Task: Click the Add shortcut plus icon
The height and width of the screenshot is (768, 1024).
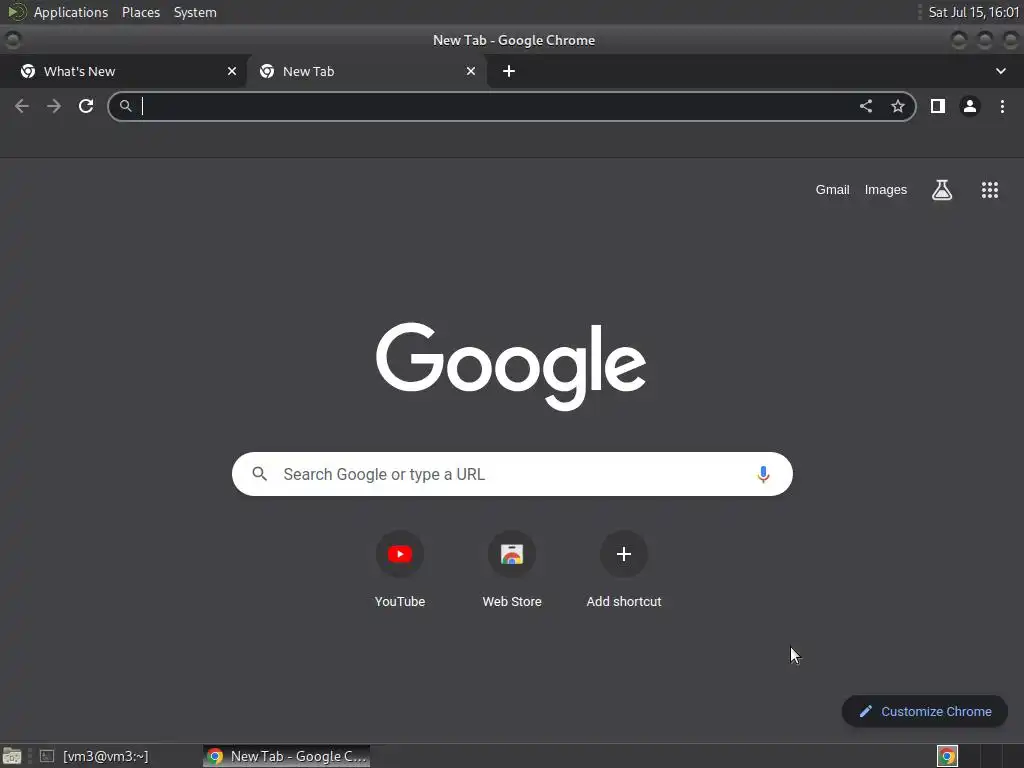Action: pos(624,554)
